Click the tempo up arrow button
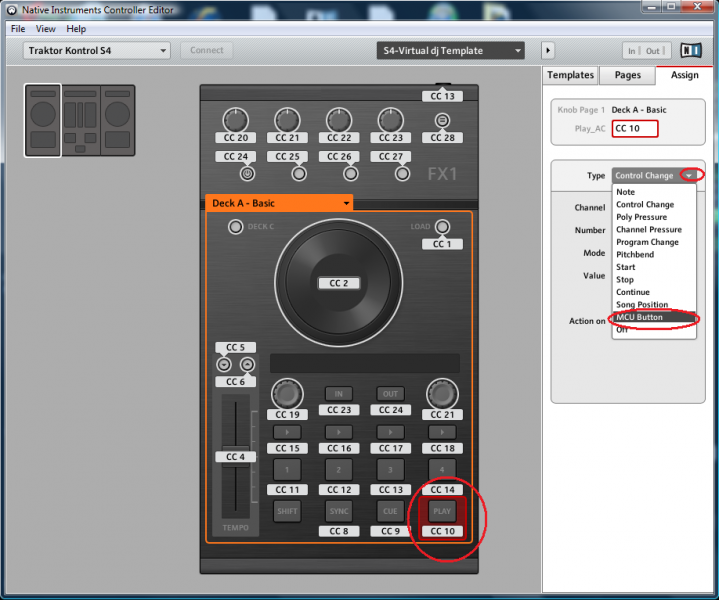This screenshot has width=719, height=600. pos(248,365)
